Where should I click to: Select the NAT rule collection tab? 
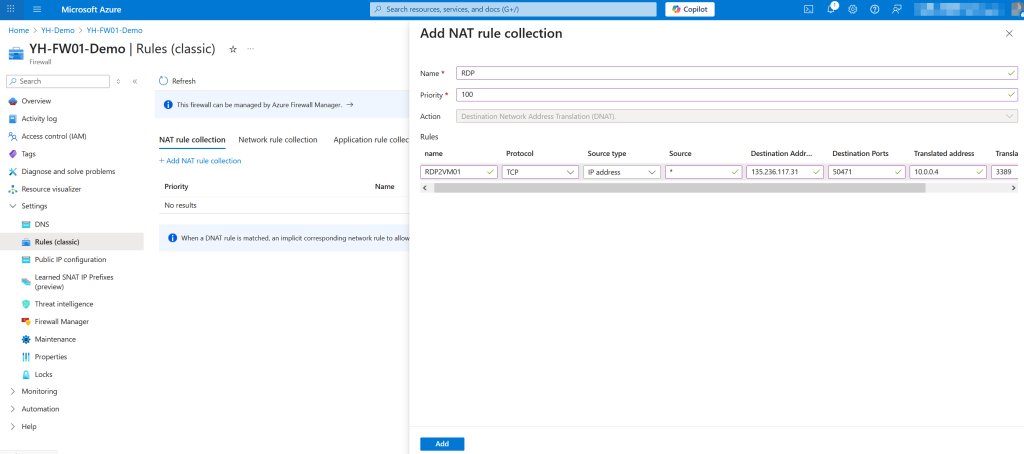tap(192, 140)
